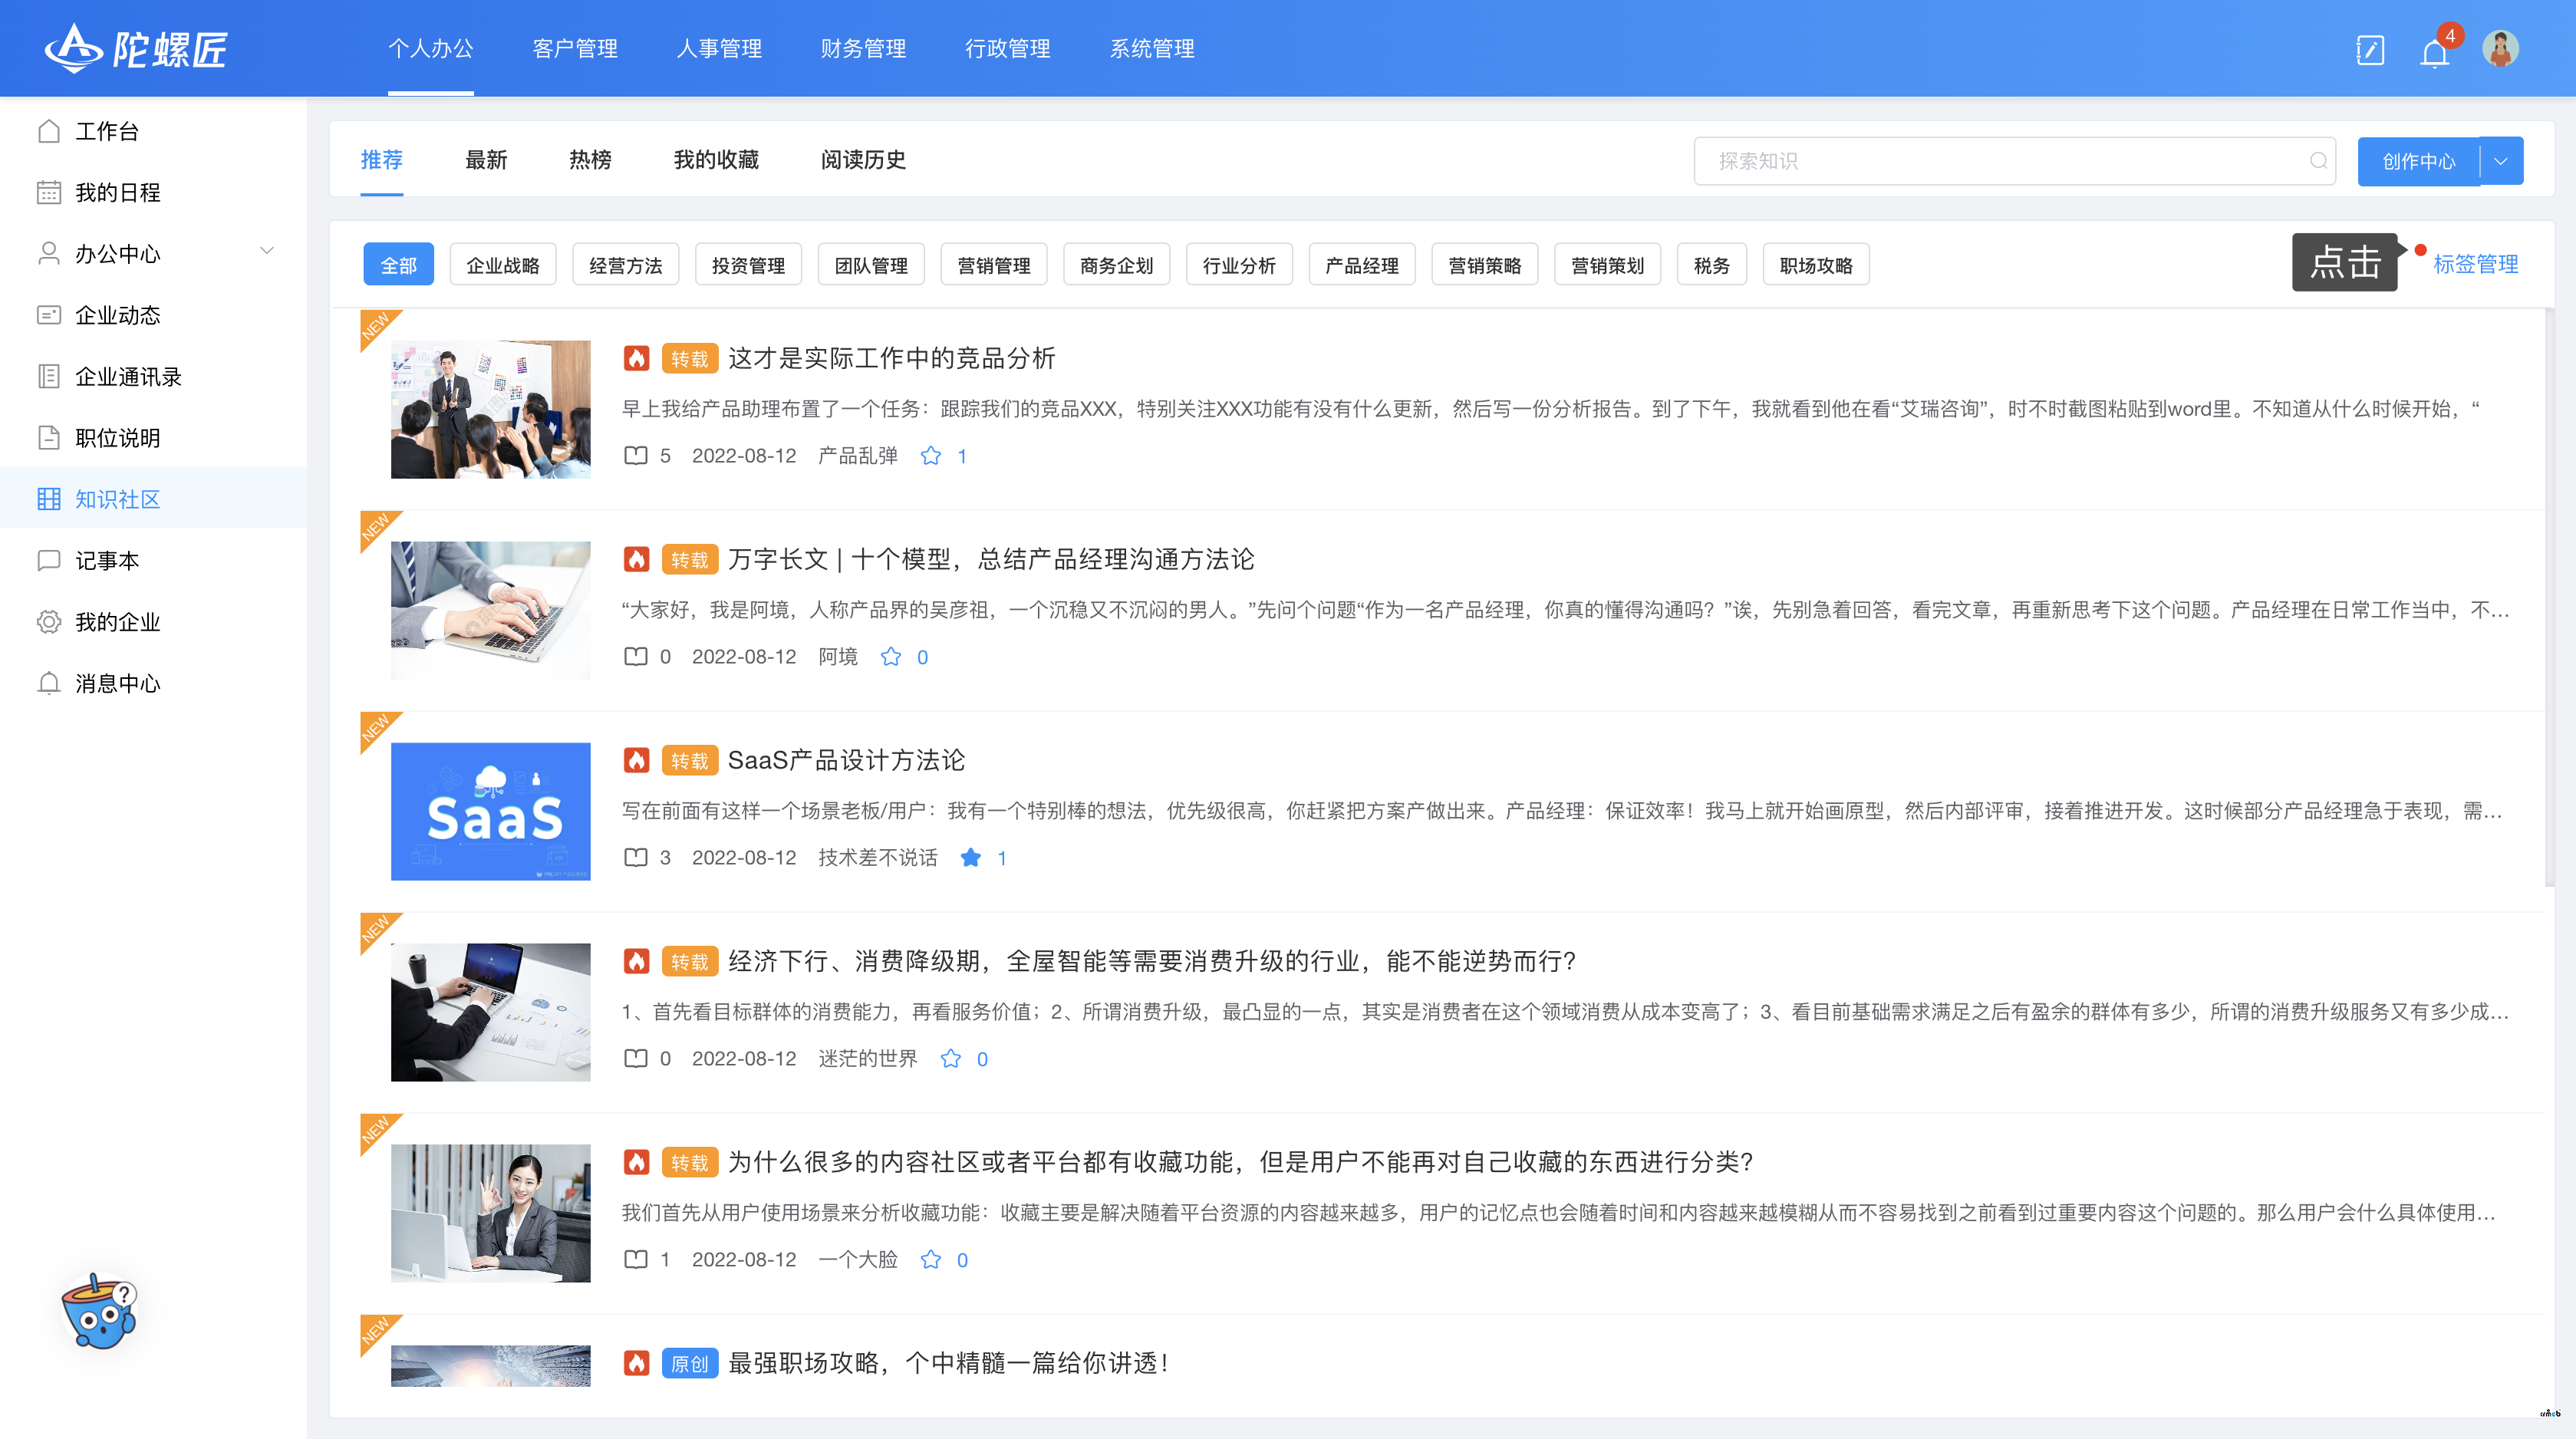Image resolution: width=2576 pixels, height=1439 pixels.
Task: Open 系统管理 top menu
Action: [1152, 48]
